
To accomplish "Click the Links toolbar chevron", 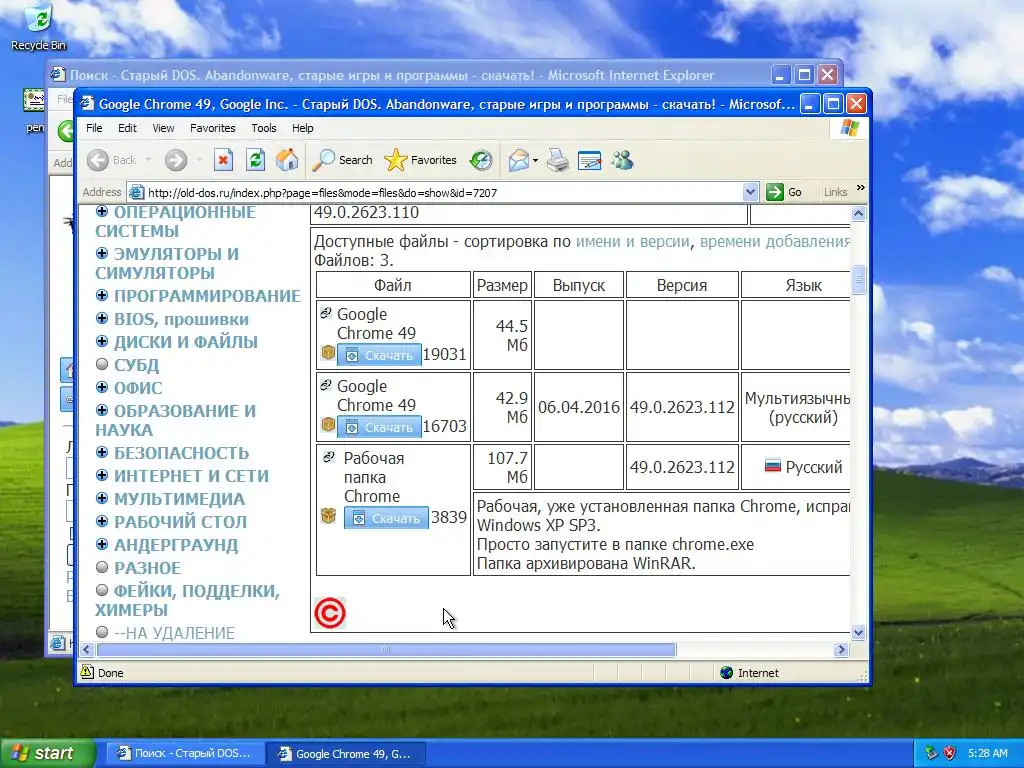I will (861, 188).
